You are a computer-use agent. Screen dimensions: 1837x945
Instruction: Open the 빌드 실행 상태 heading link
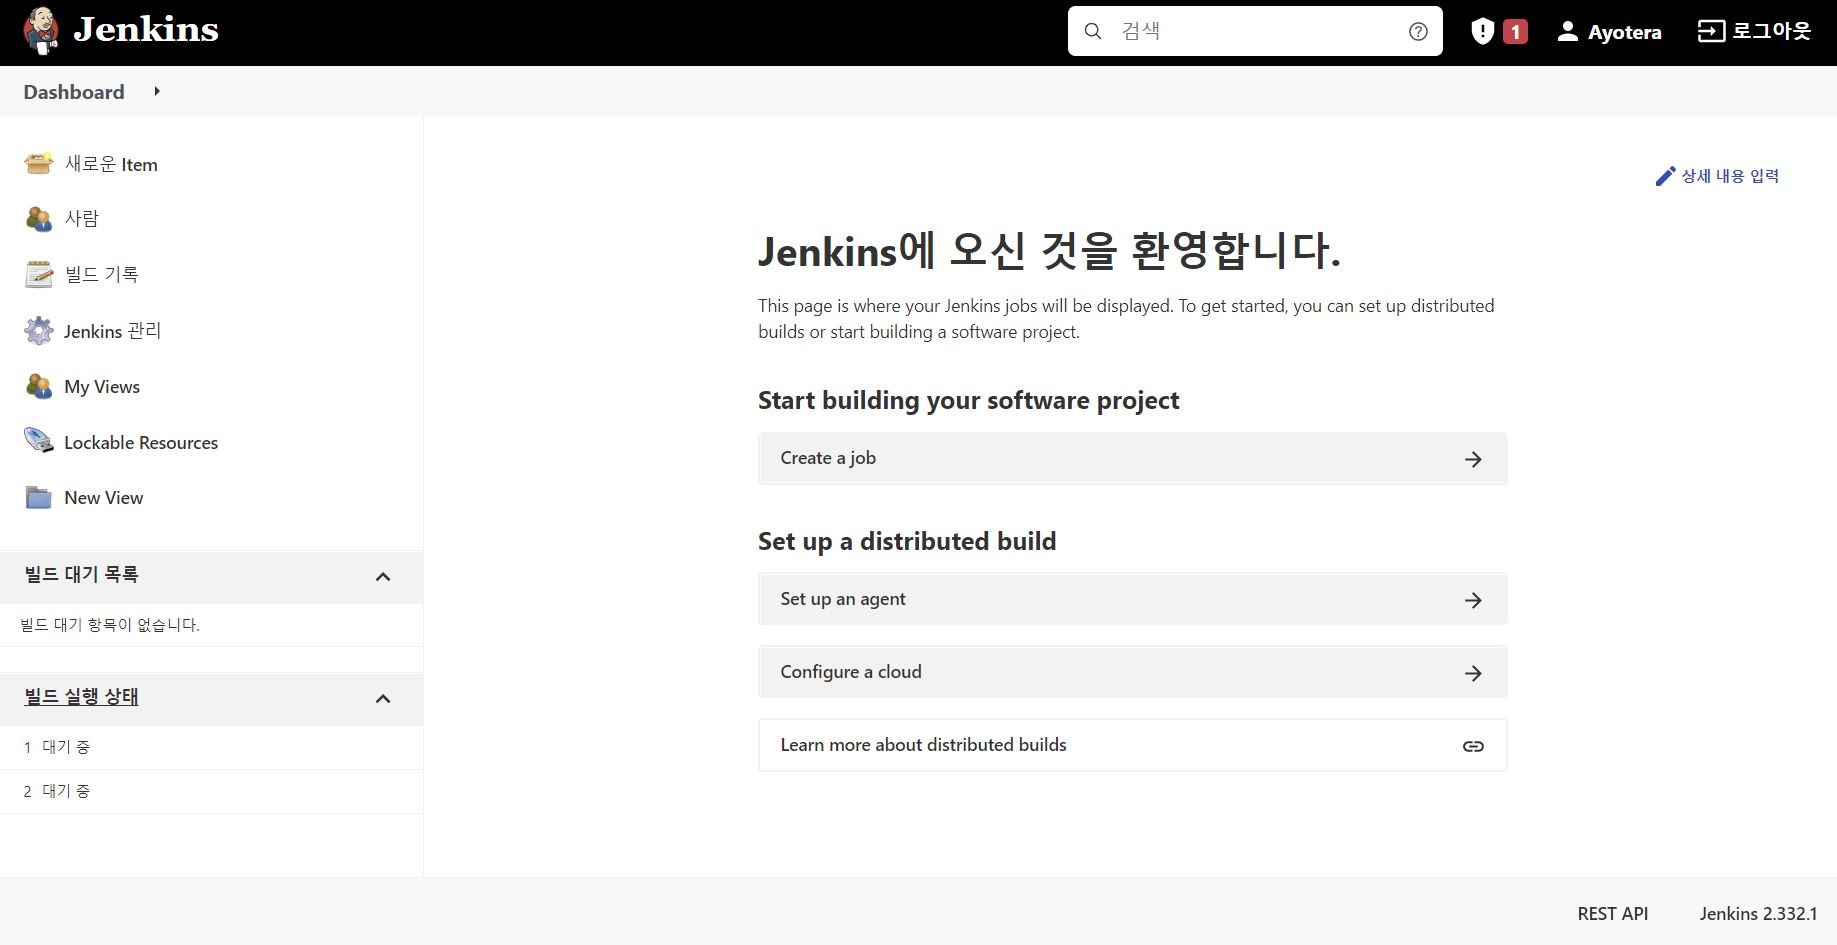[x=81, y=696]
